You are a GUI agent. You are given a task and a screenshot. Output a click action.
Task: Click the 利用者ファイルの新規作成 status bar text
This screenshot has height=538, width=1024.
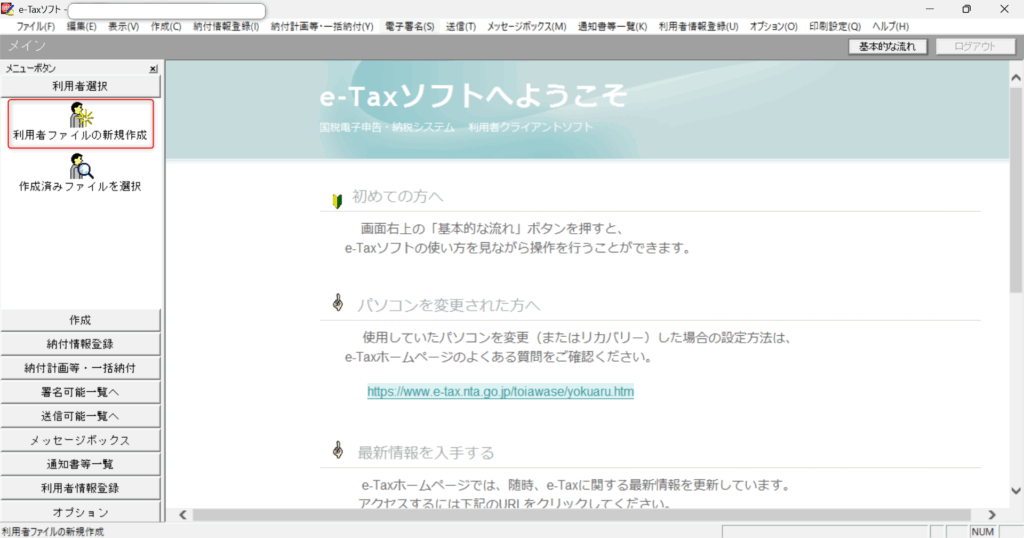click(x=53, y=531)
